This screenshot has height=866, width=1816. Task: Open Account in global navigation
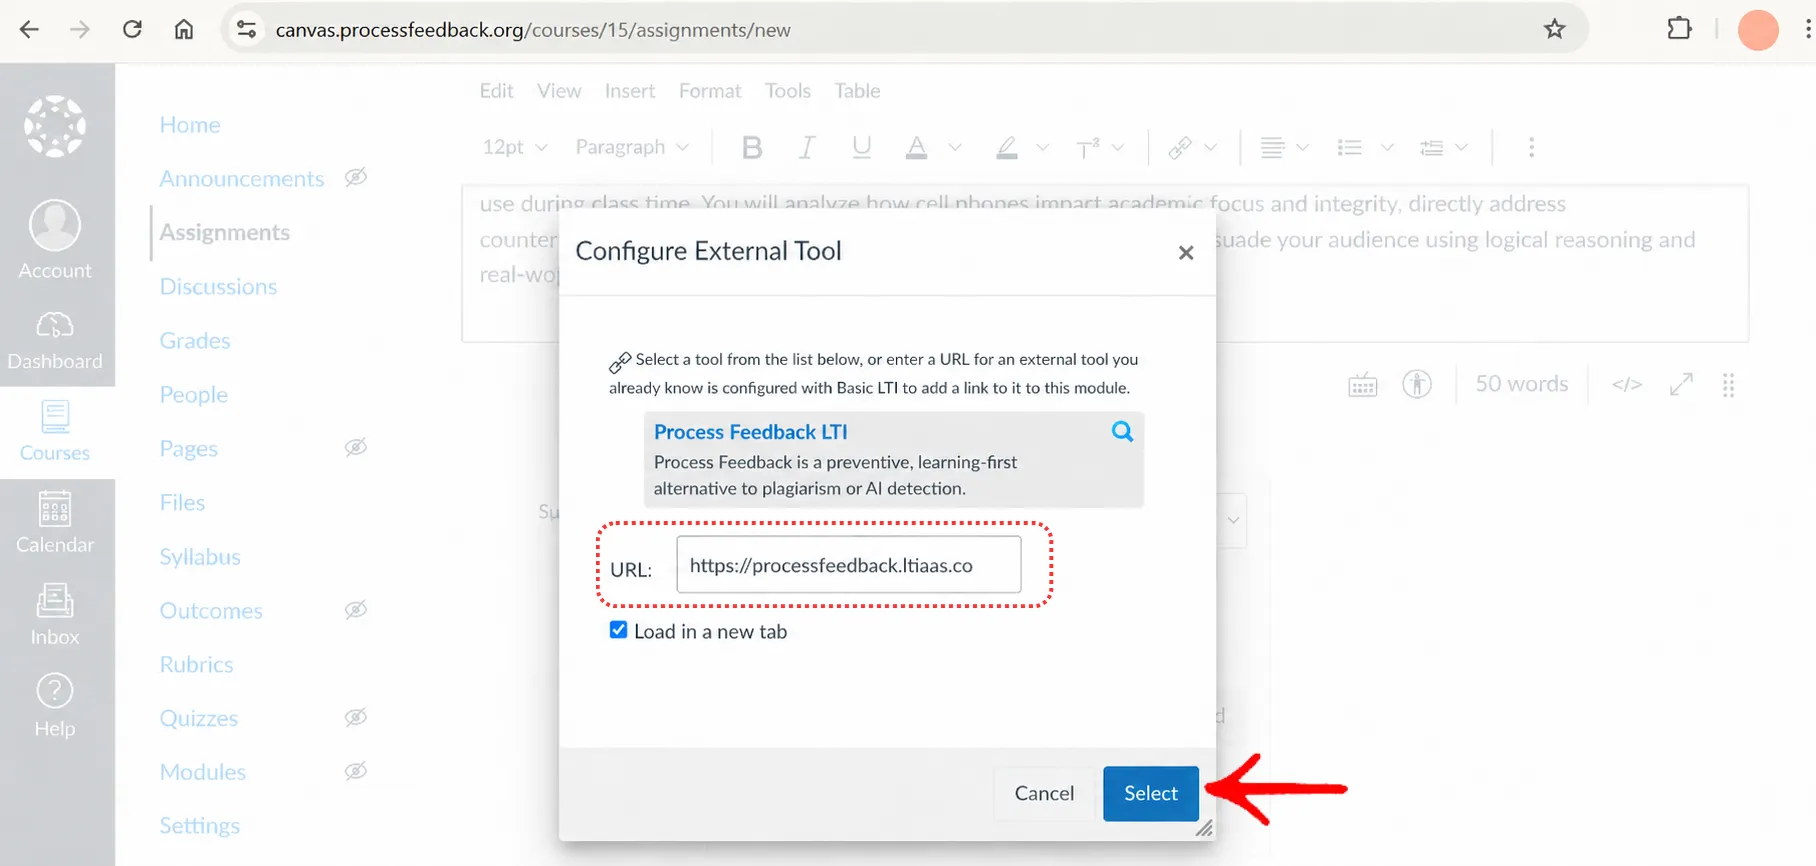55,240
